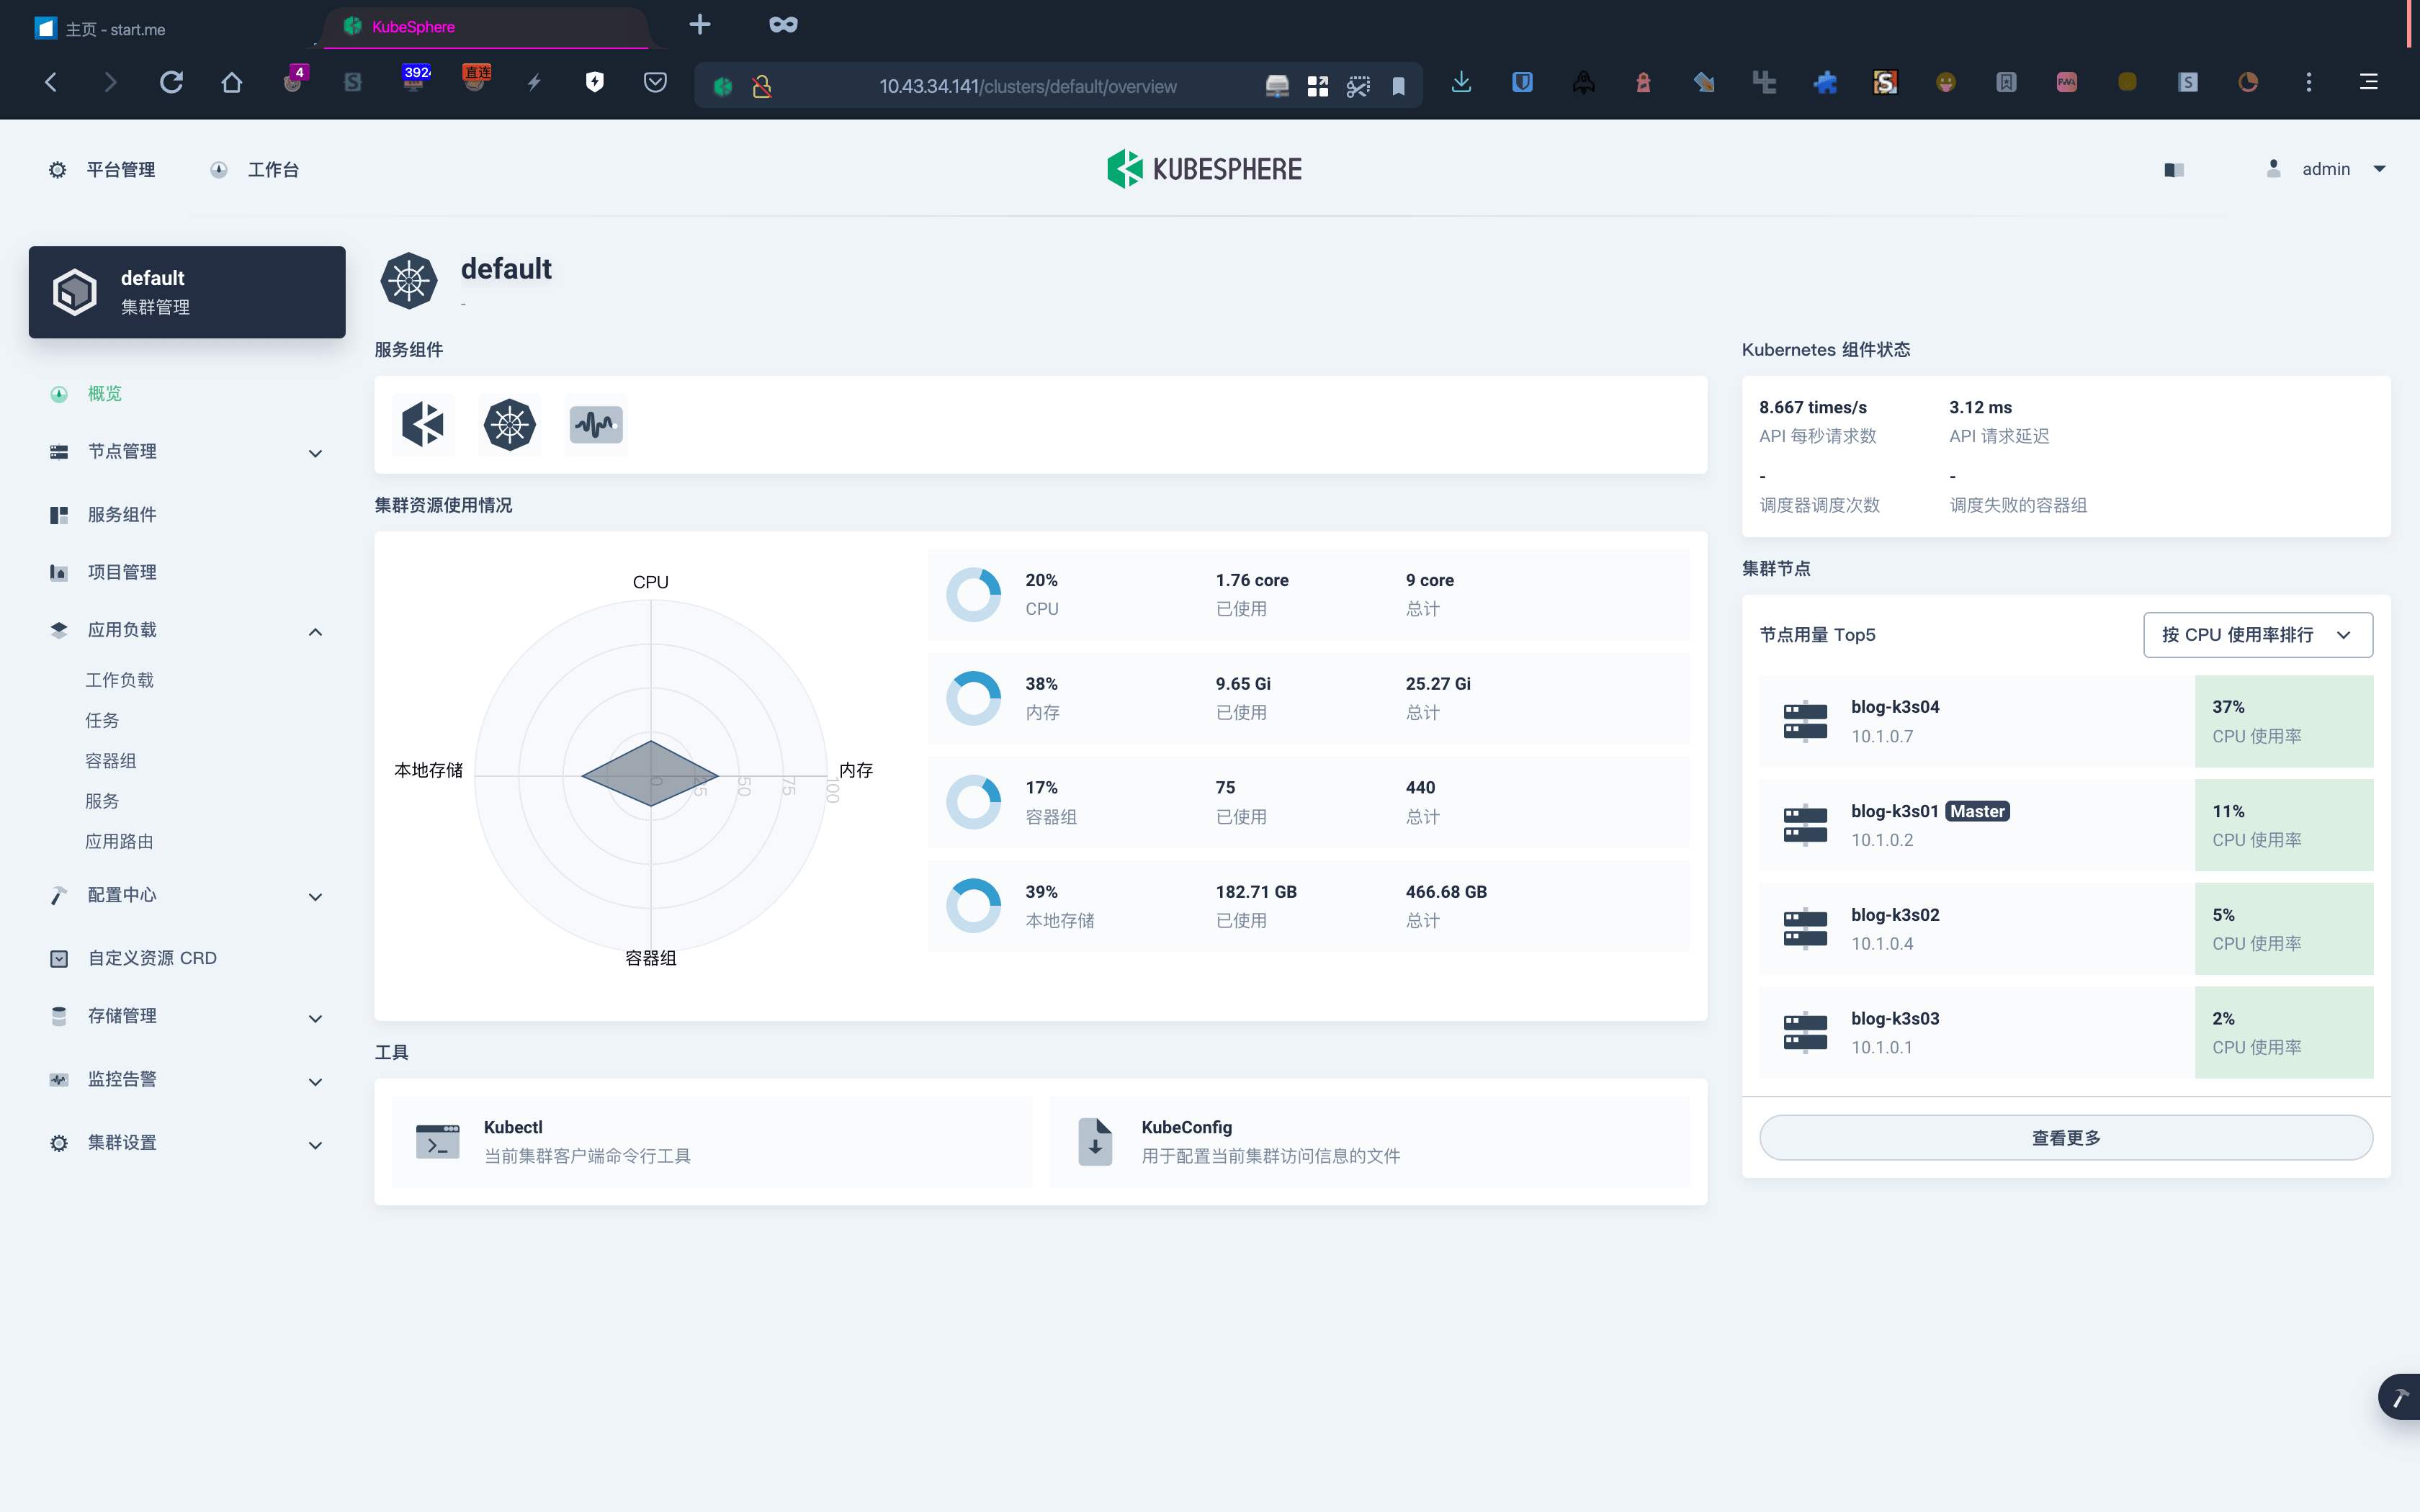2420x1512 pixels.
Task: Click the KubeSphere logo in the header
Action: pos(1204,169)
